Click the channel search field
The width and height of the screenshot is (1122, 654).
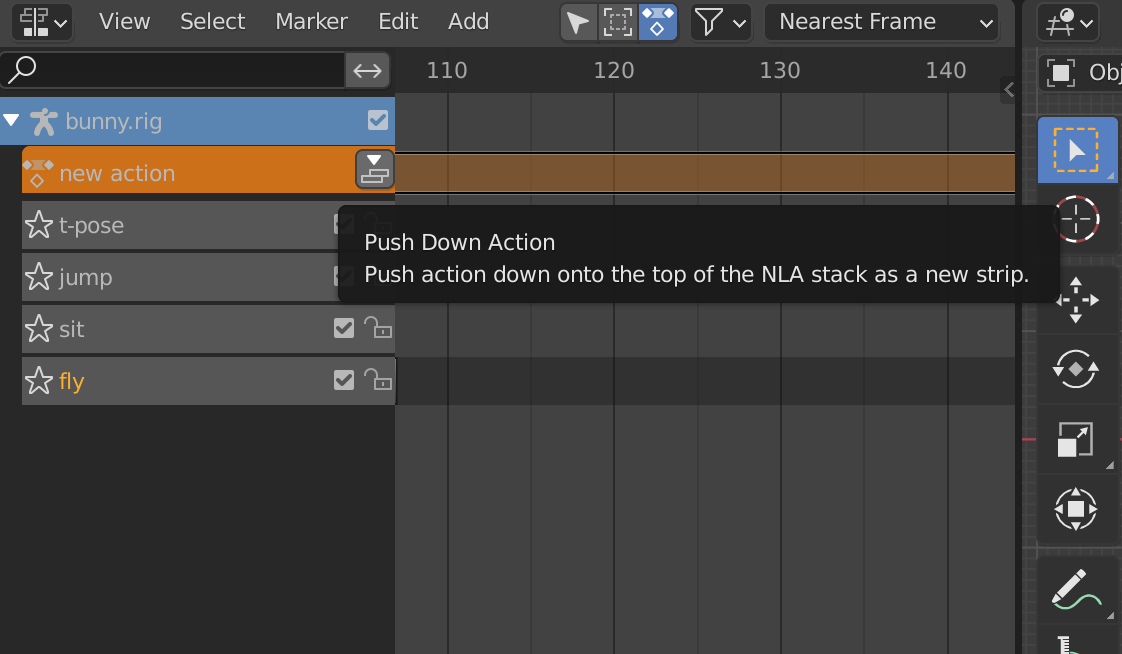click(x=170, y=71)
